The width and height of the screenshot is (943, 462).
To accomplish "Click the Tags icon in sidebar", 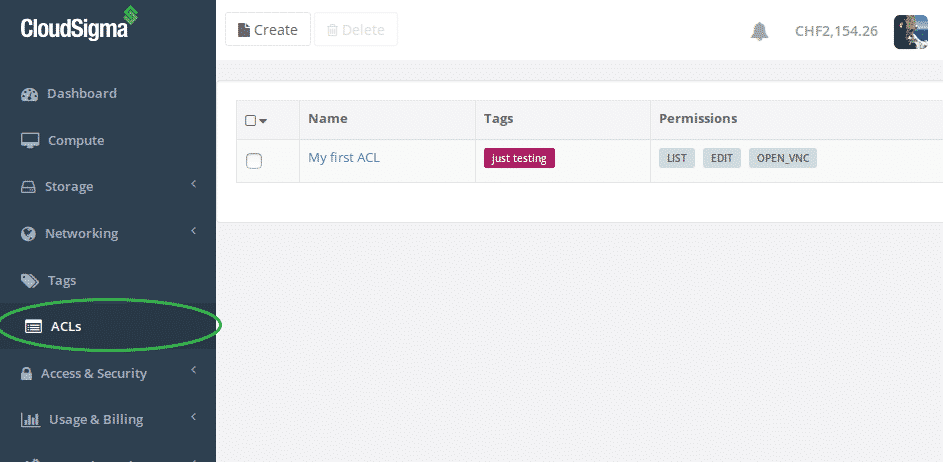I will coord(29,280).
